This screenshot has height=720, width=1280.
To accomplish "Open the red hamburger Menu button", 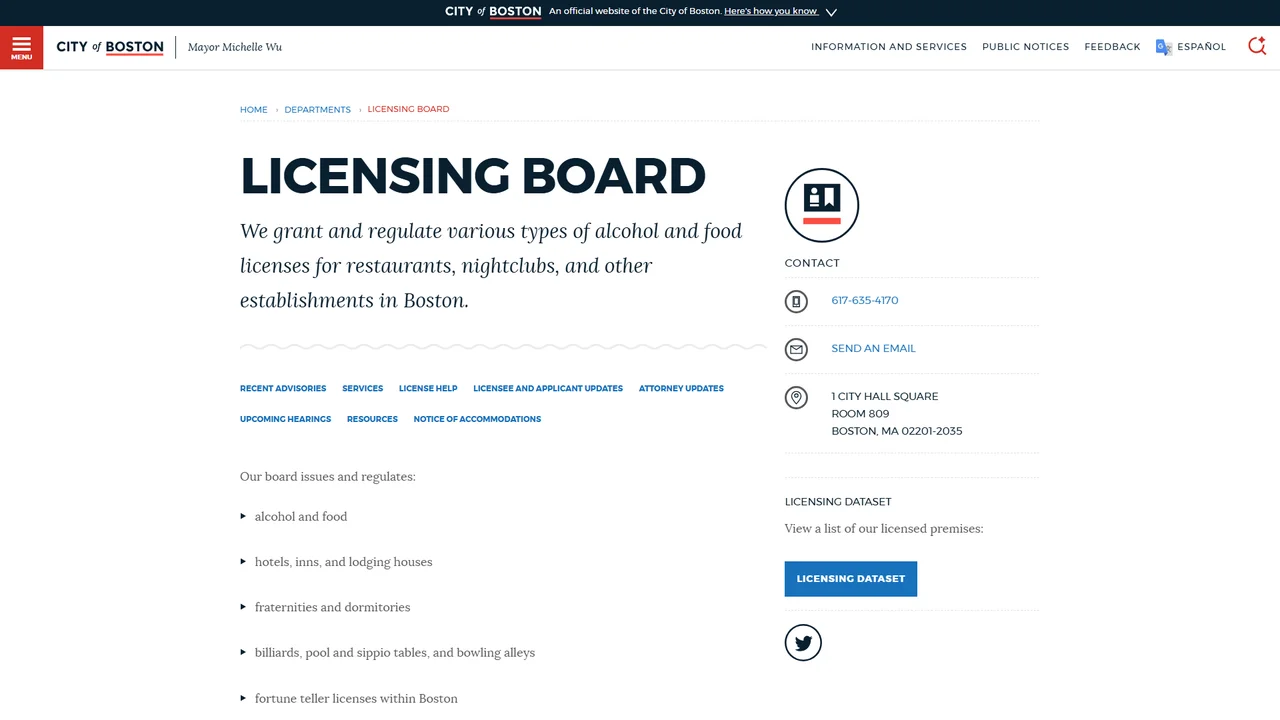I will (x=21, y=47).
